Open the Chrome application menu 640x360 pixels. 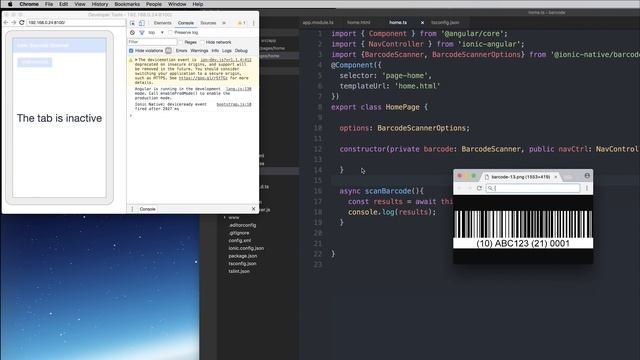point(29,4)
